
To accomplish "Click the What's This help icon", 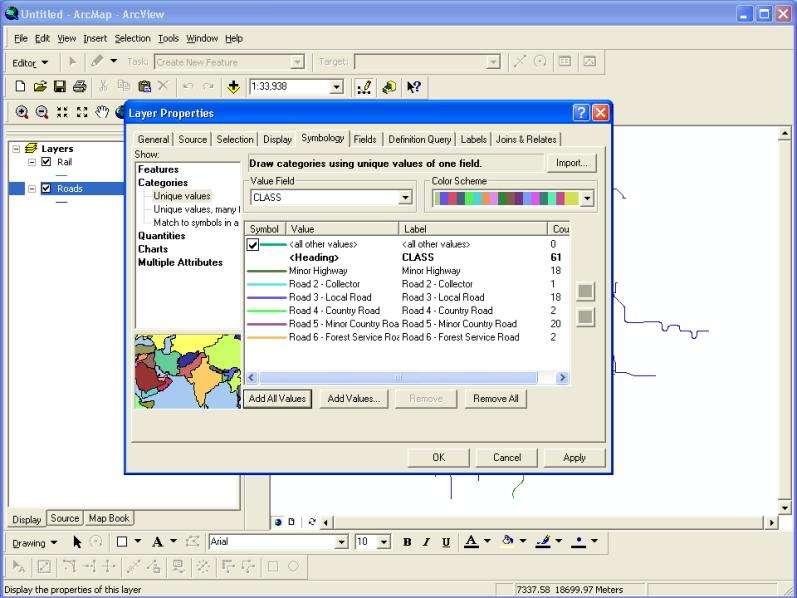I will point(414,87).
